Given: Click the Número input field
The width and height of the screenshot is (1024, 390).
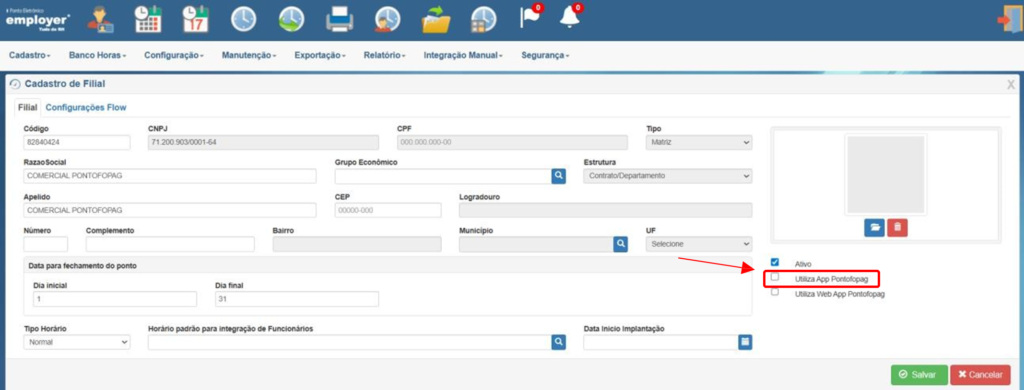Looking at the screenshot, I should 46,244.
